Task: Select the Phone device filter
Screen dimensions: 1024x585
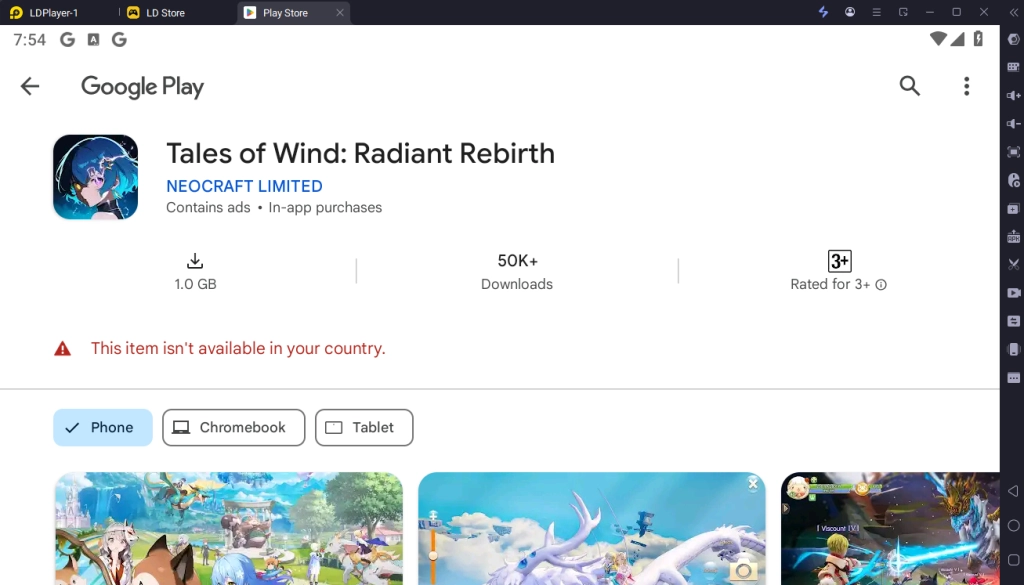Action: click(x=103, y=427)
